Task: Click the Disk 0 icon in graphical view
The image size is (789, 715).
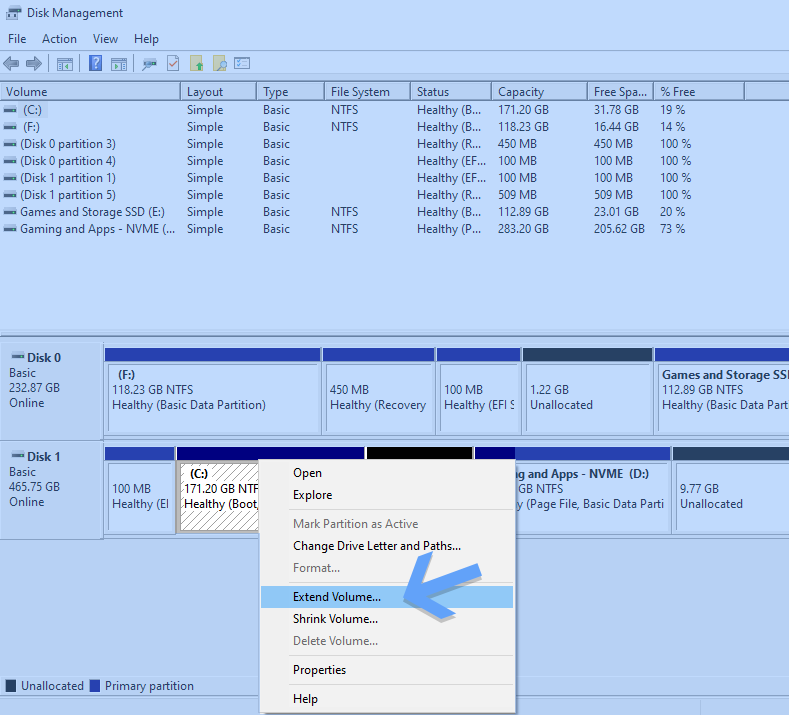Action: [18, 357]
